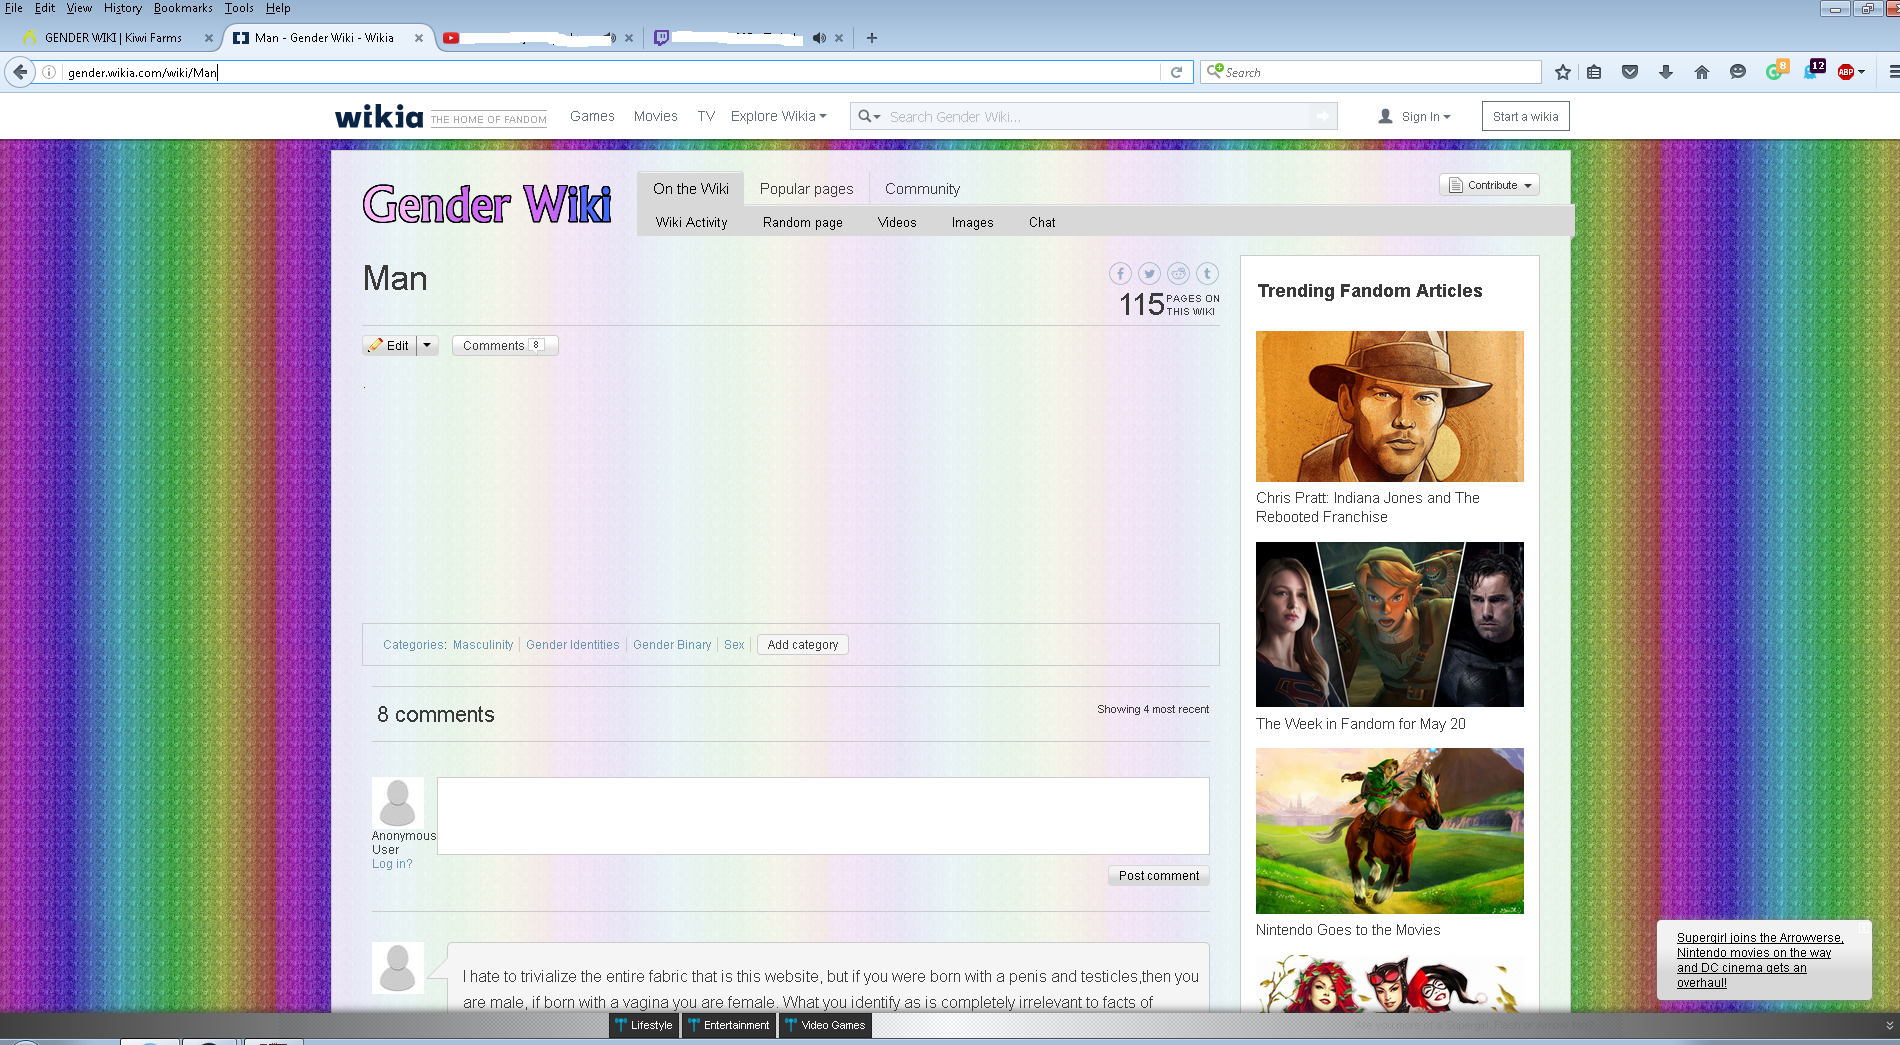Open the Bookmarks menu
This screenshot has width=1900, height=1045.
pos(183,8)
